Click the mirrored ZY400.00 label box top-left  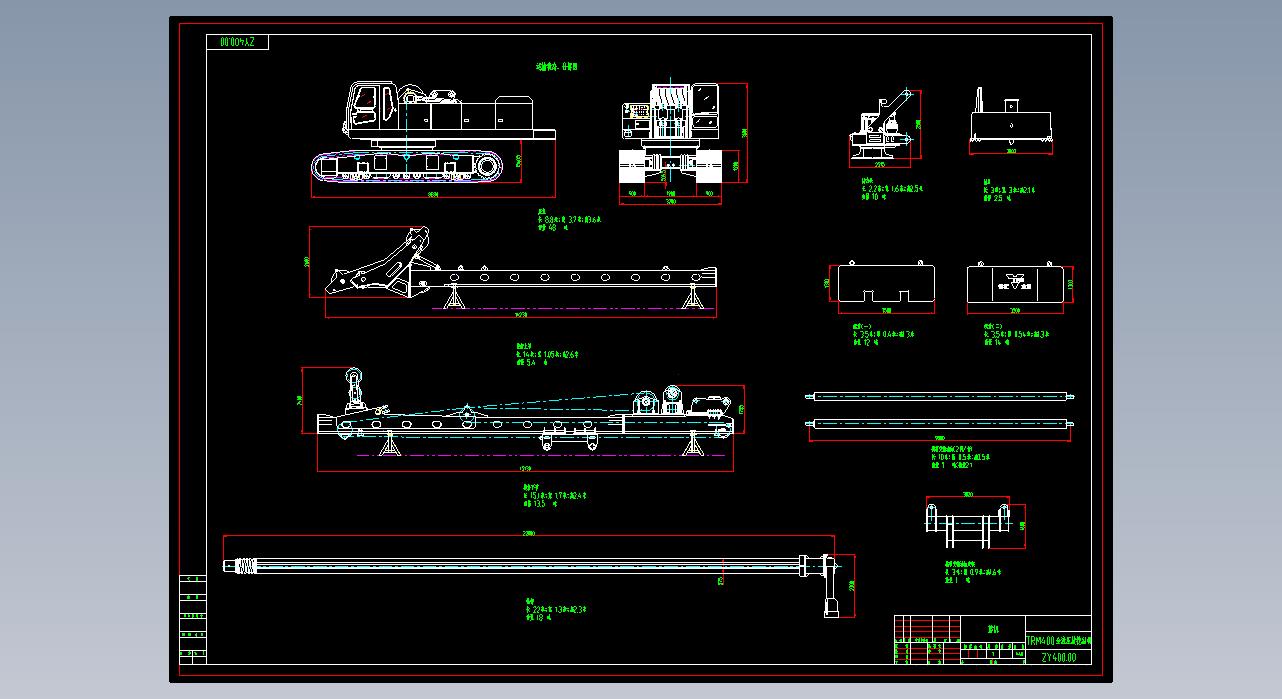pyautogui.click(x=237, y=42)
